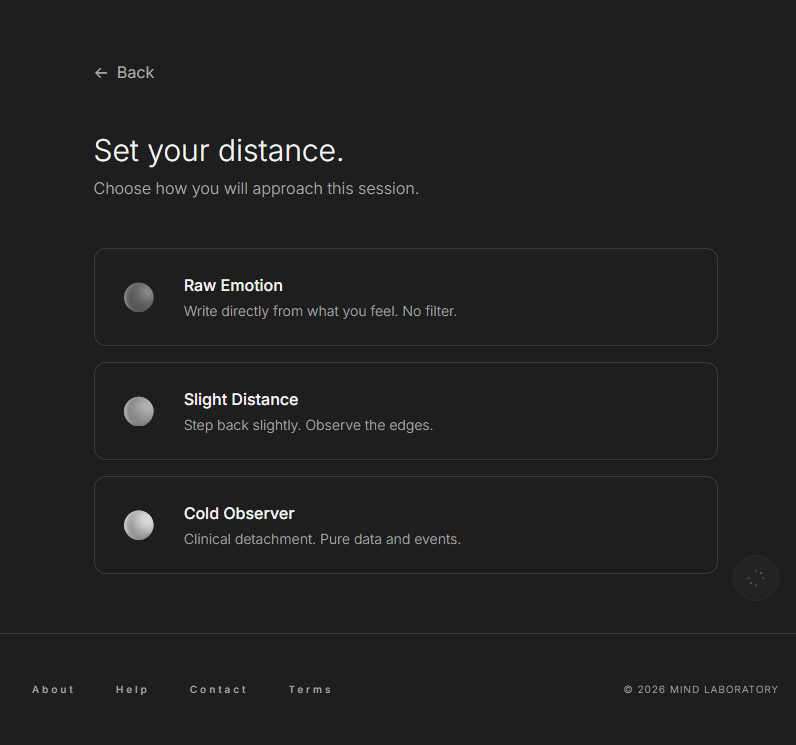Click the left arrow icon next to Back
This screenshot has height=745, width=796.
click(101, 73)
